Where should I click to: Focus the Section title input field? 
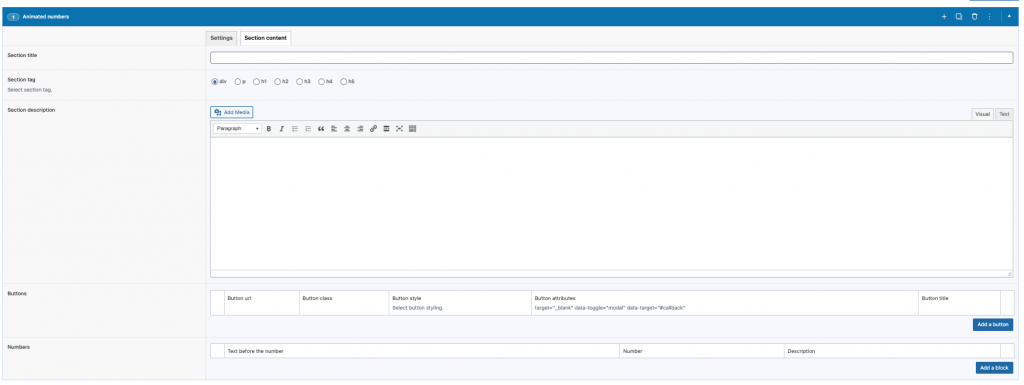611,58
